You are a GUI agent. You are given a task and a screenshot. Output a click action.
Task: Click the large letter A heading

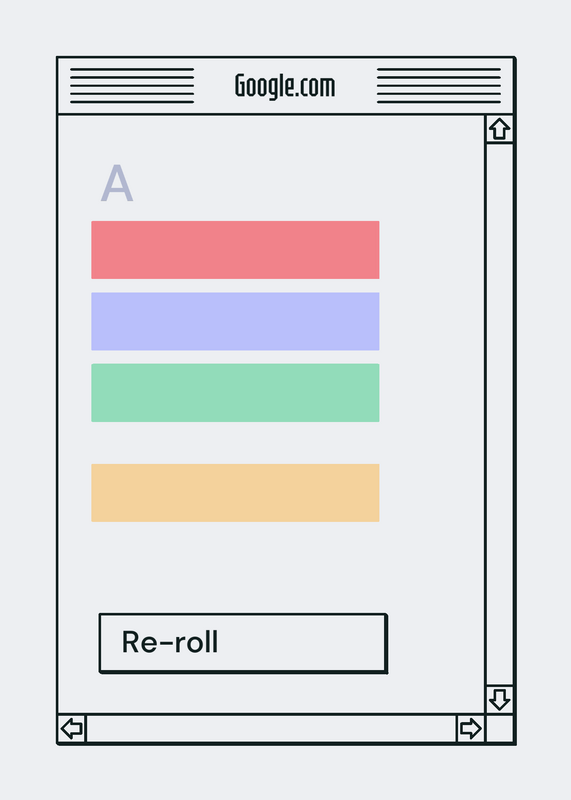pos(117,183)
